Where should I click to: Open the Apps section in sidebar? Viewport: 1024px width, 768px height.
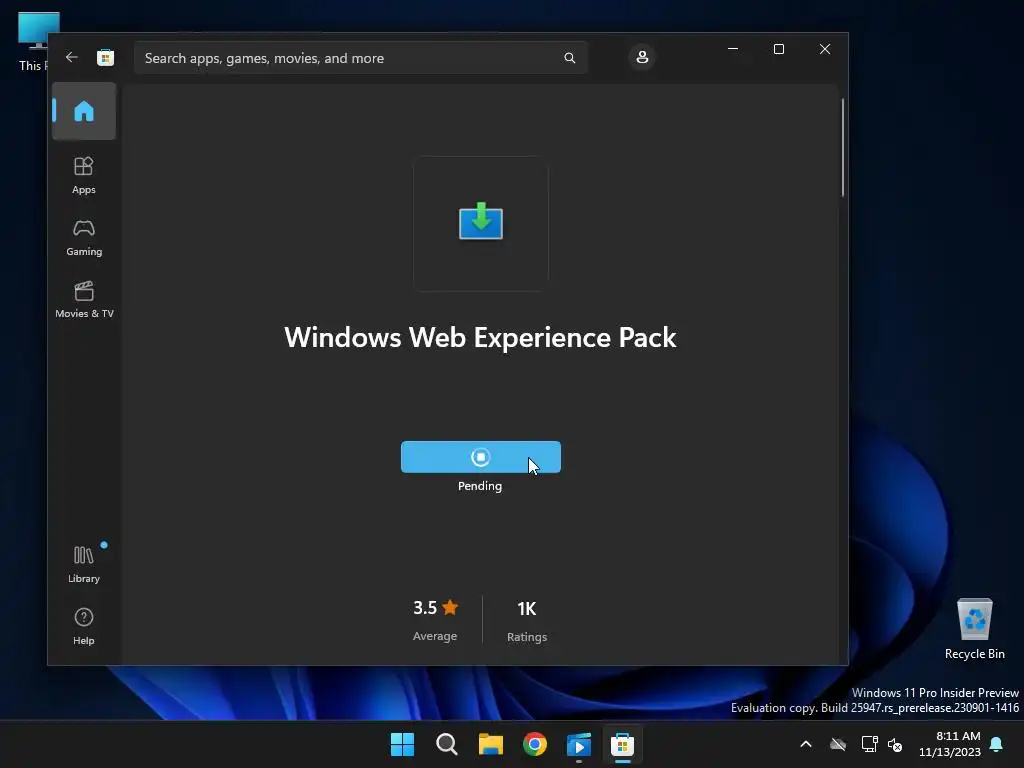point(84,175)
